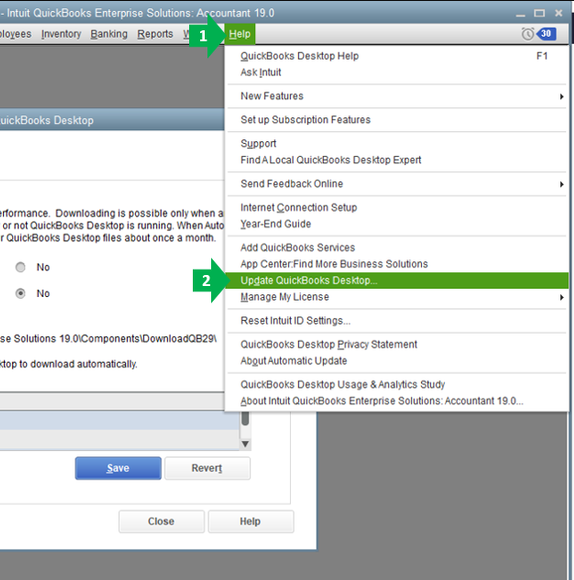Image resolution: width=574 pixels, height=580 pixels.
Task: Open the reminders alarm clock icon
Action: pos(528,34)
